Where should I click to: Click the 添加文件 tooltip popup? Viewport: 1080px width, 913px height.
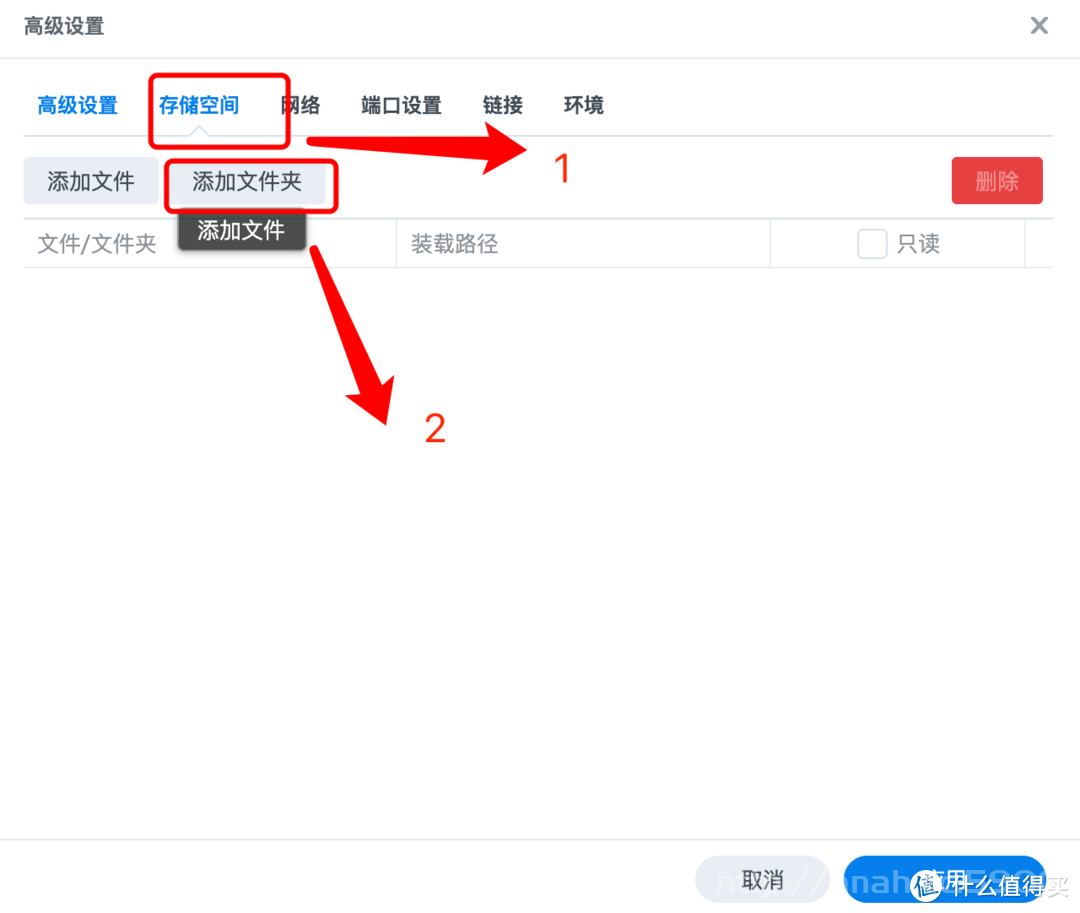[x=241, y=231]
